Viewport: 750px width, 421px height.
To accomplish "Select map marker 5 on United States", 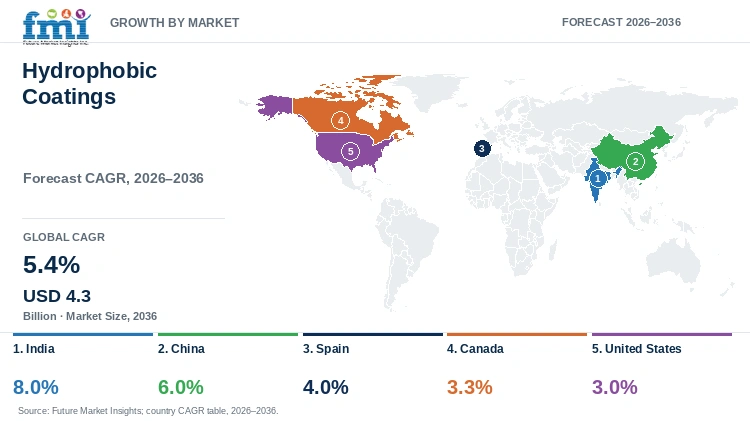I will [351, 152].
